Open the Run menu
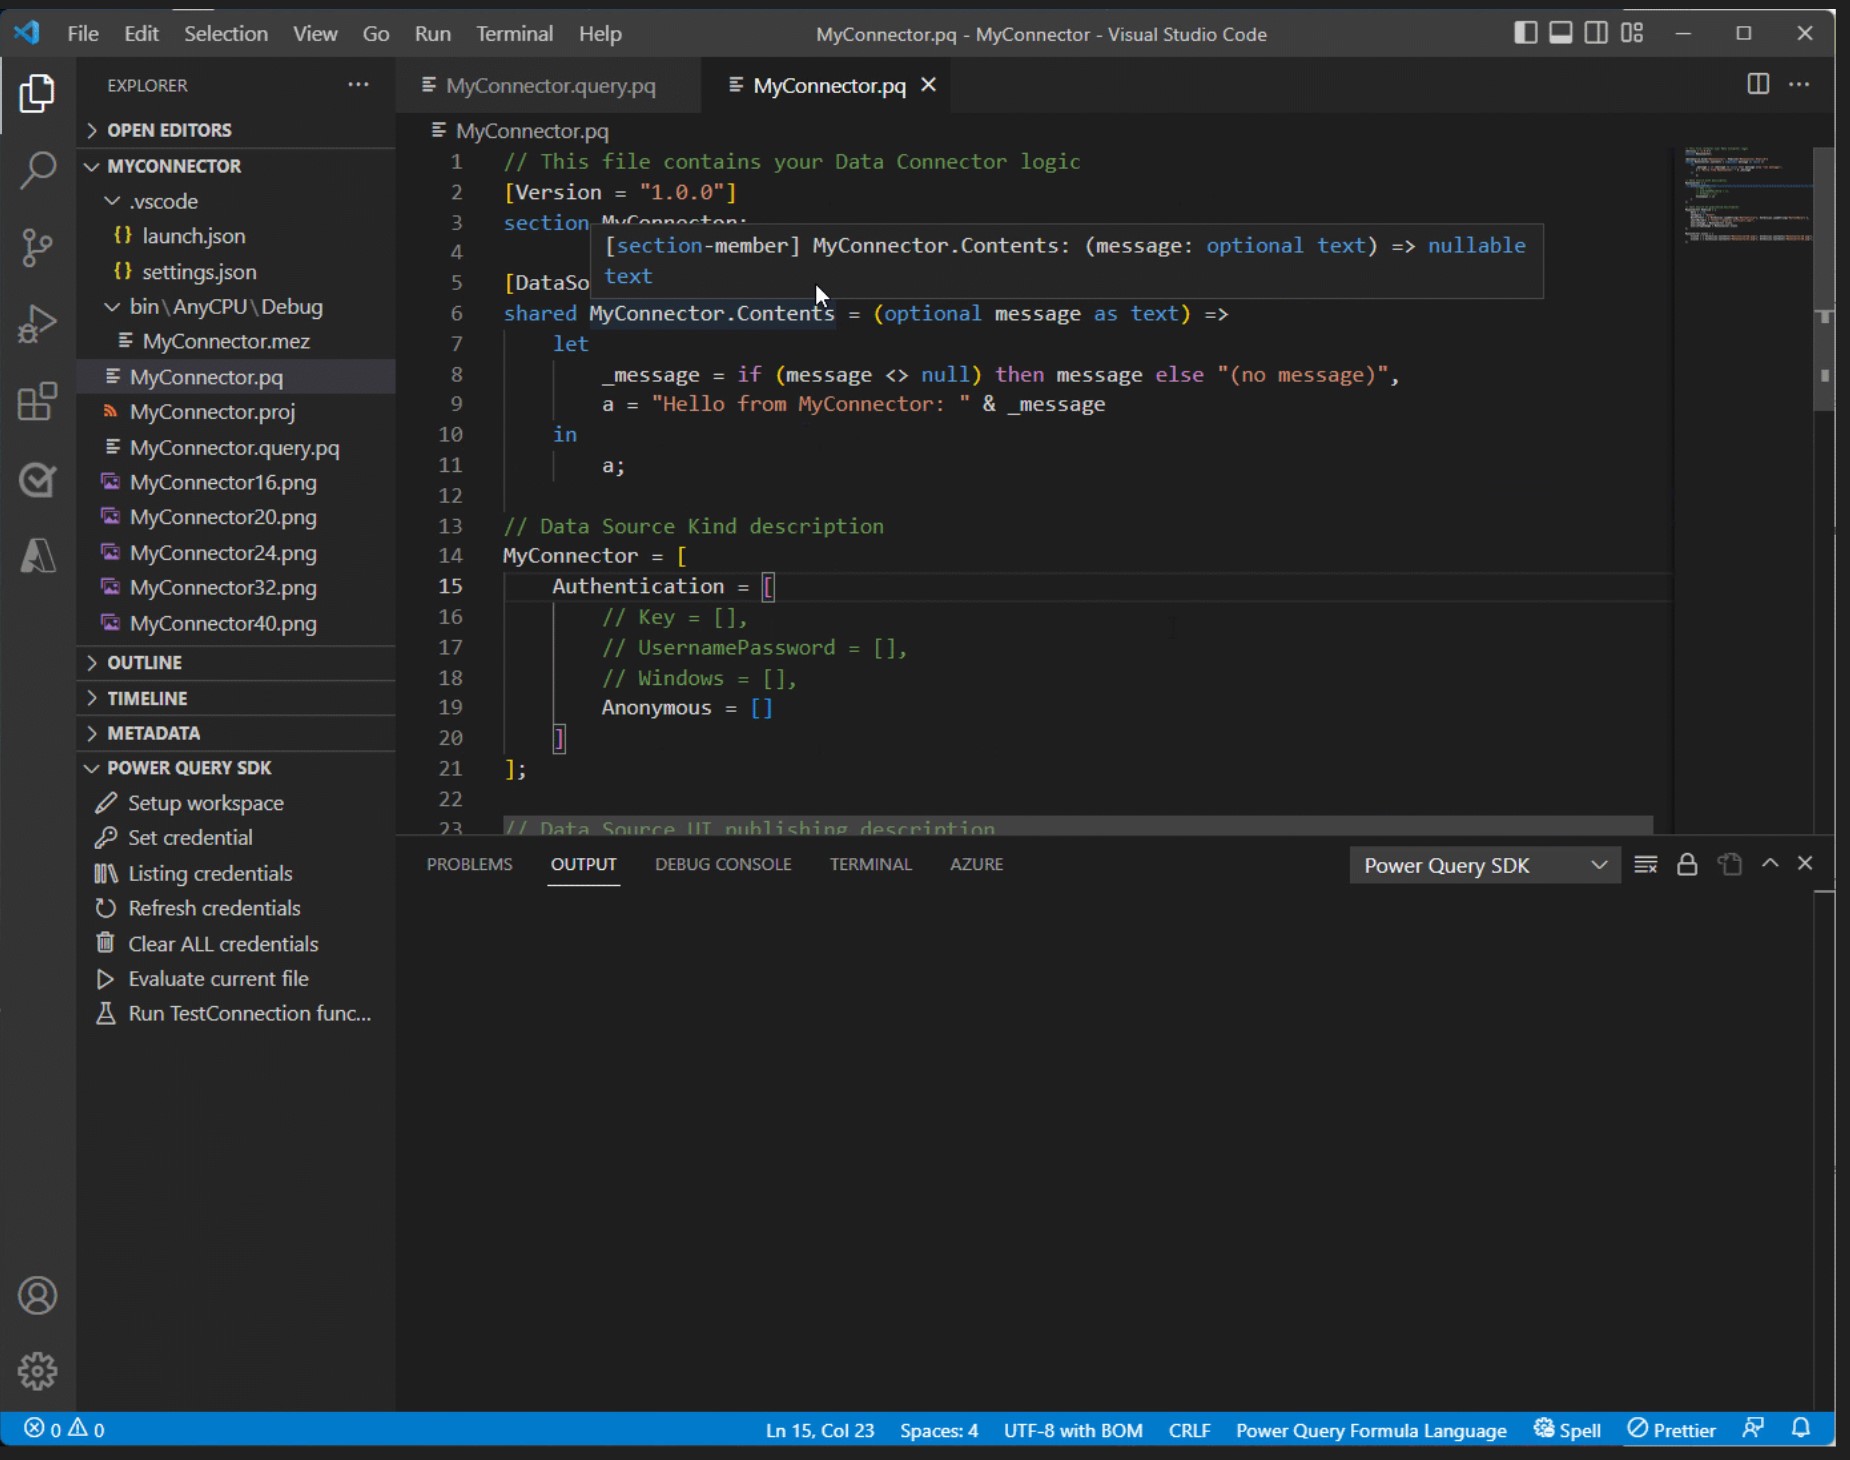This screenshot has width=1850, height=1460. pyautogui.click(x=432, y=32)
